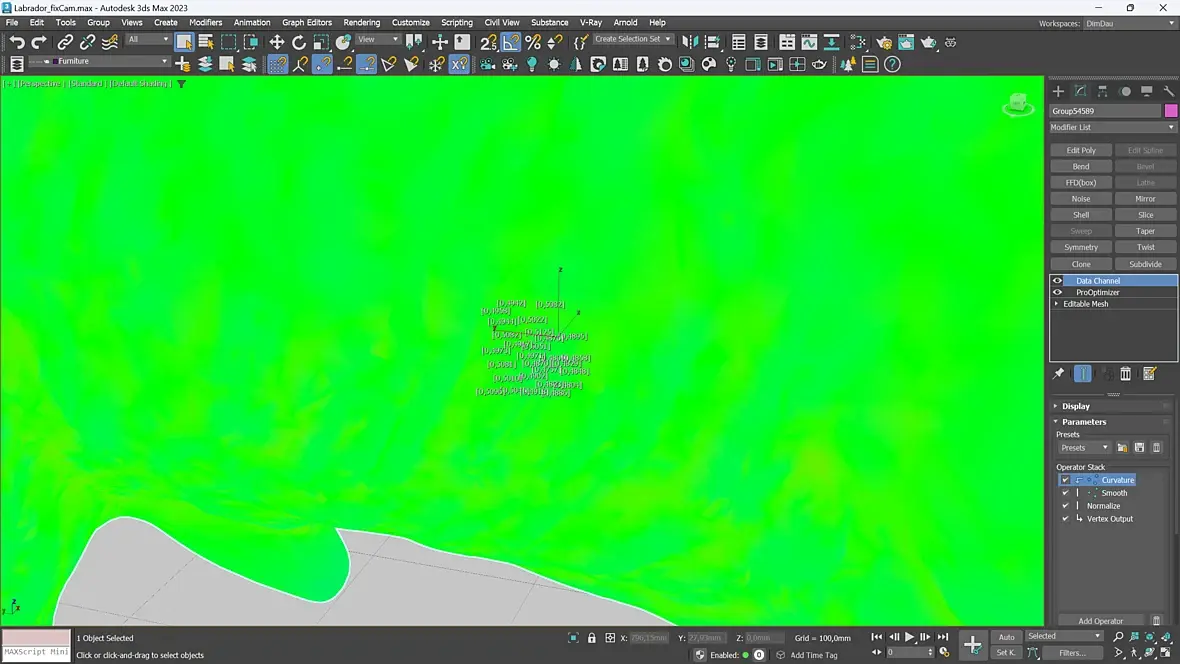Click the Symmetry modifier button
1180x664 pixels.
[1081, 248]
